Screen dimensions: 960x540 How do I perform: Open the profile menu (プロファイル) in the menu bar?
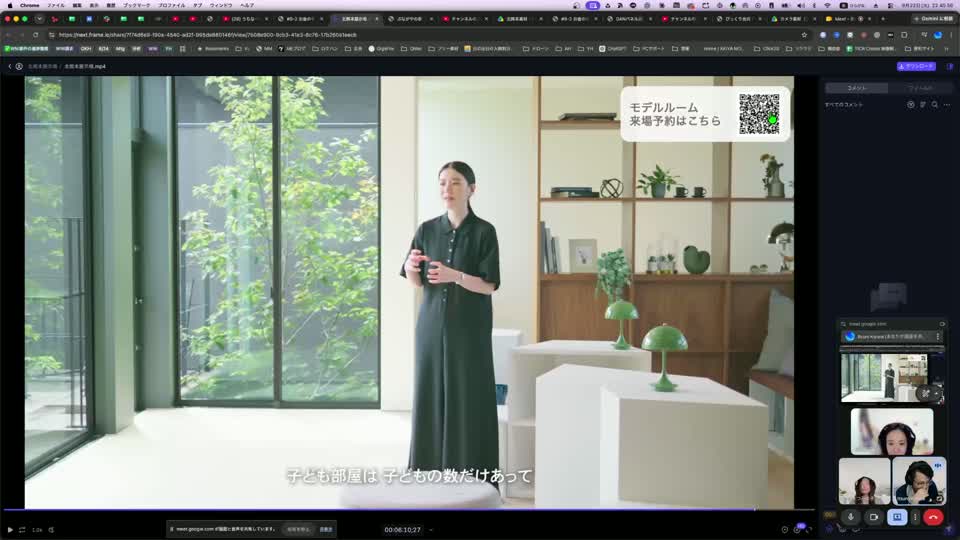(171, 5)
